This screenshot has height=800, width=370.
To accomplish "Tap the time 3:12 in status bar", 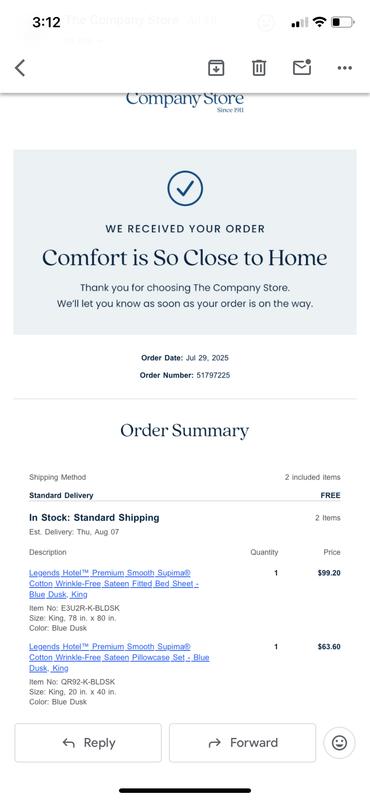I will pyautogui.click(x=46, y=22).
